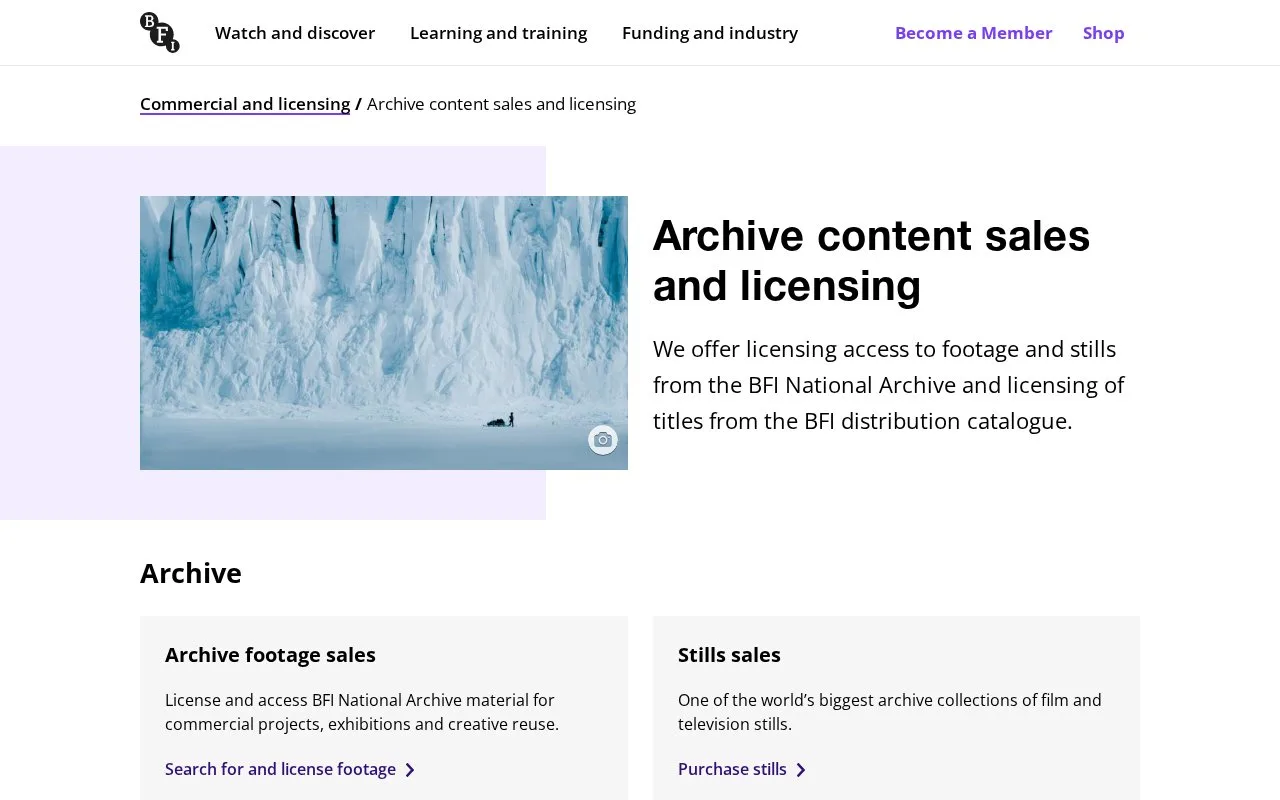Click description about world's biggest stills collections
The width and height of the screenshot is (1280, 800).
point(890,712)
